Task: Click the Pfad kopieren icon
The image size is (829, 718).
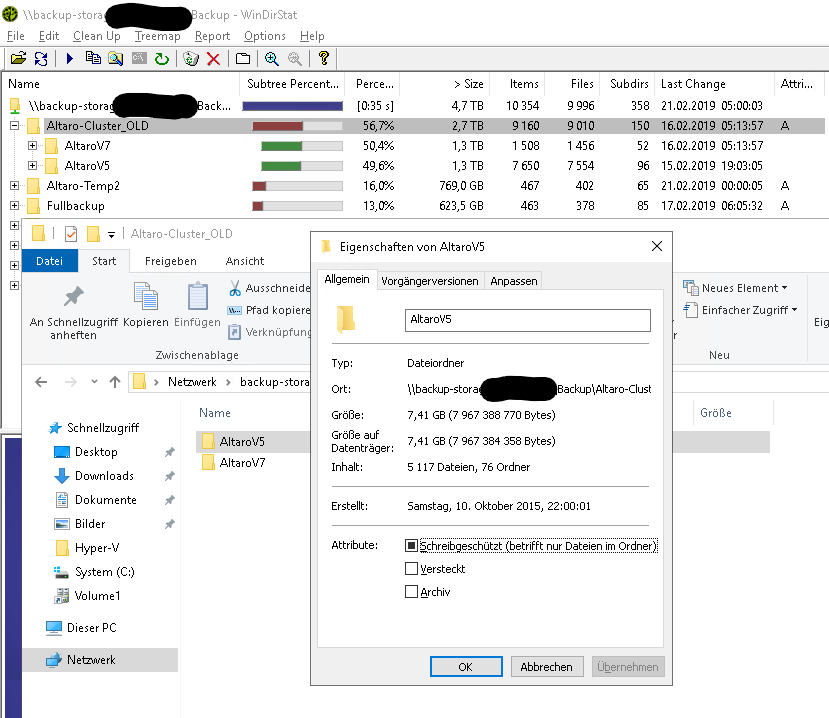Action: point(234,310)
